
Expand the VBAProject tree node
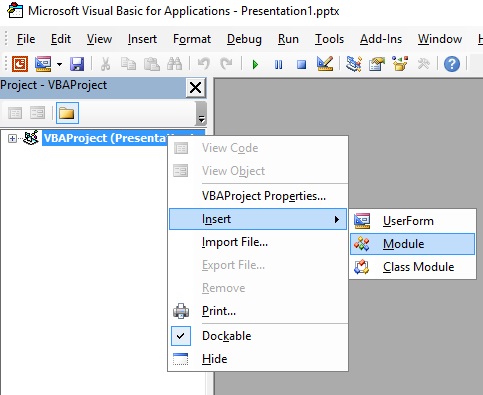pos(12,138)
